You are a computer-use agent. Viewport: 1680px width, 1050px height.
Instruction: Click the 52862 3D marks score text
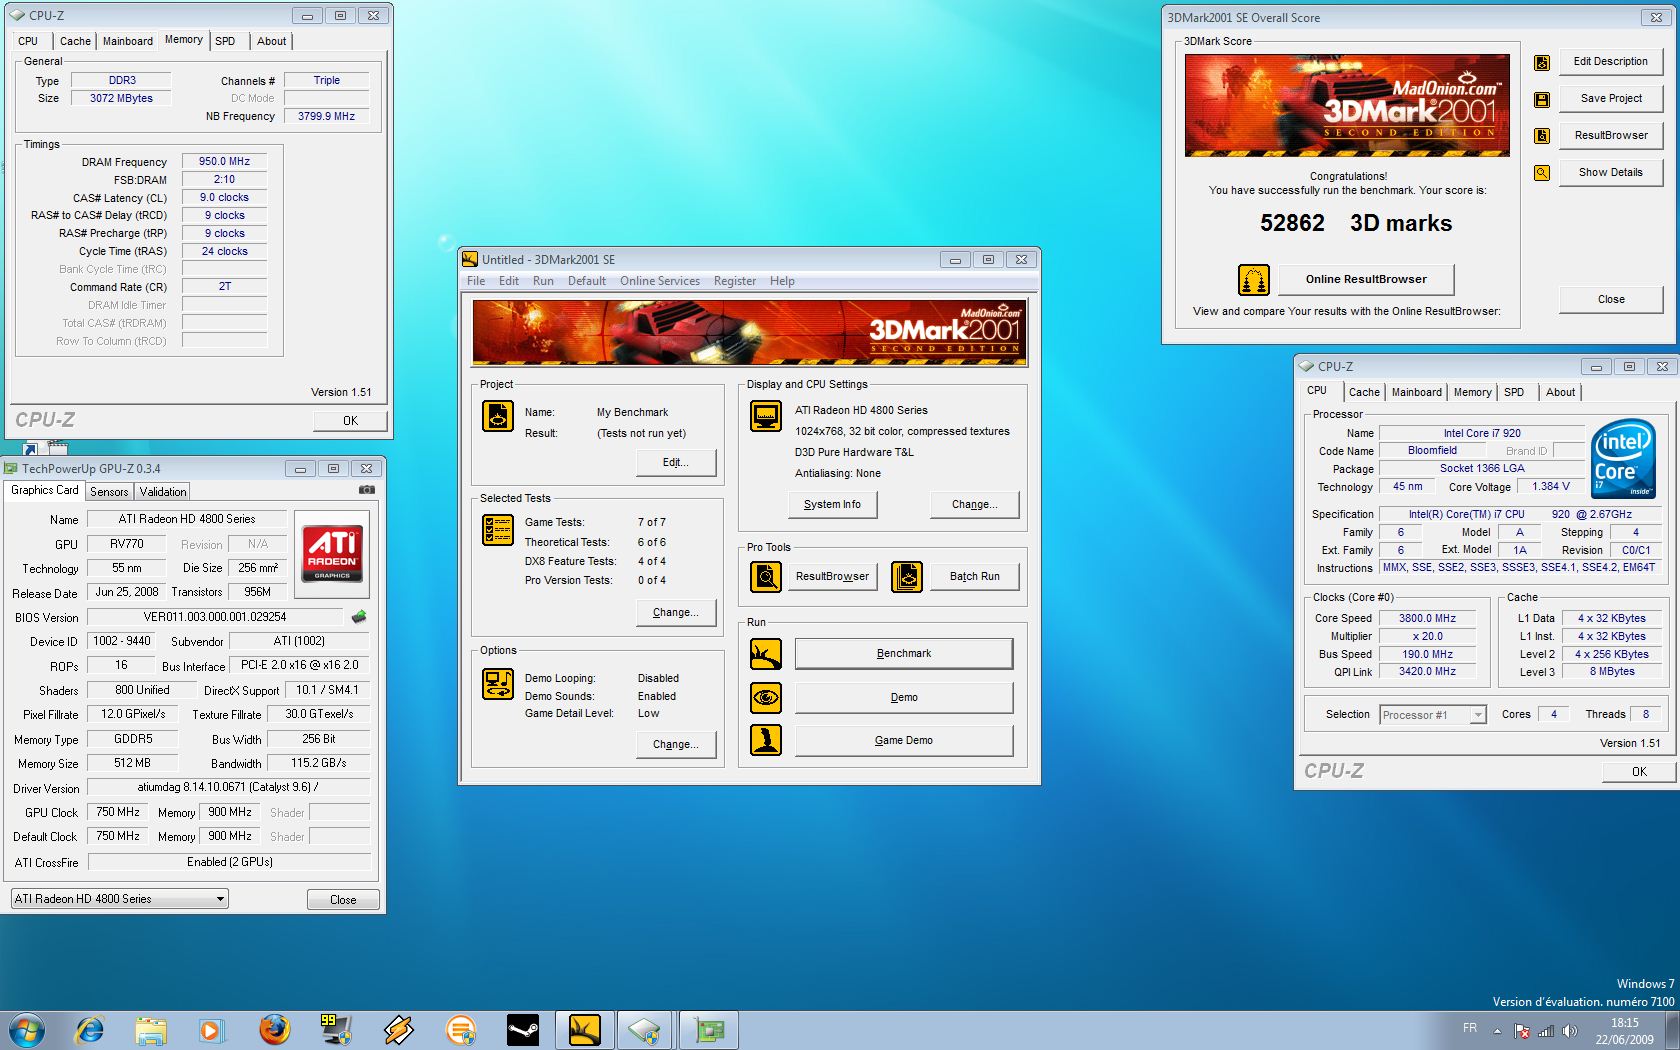[x=1356, y=224]
